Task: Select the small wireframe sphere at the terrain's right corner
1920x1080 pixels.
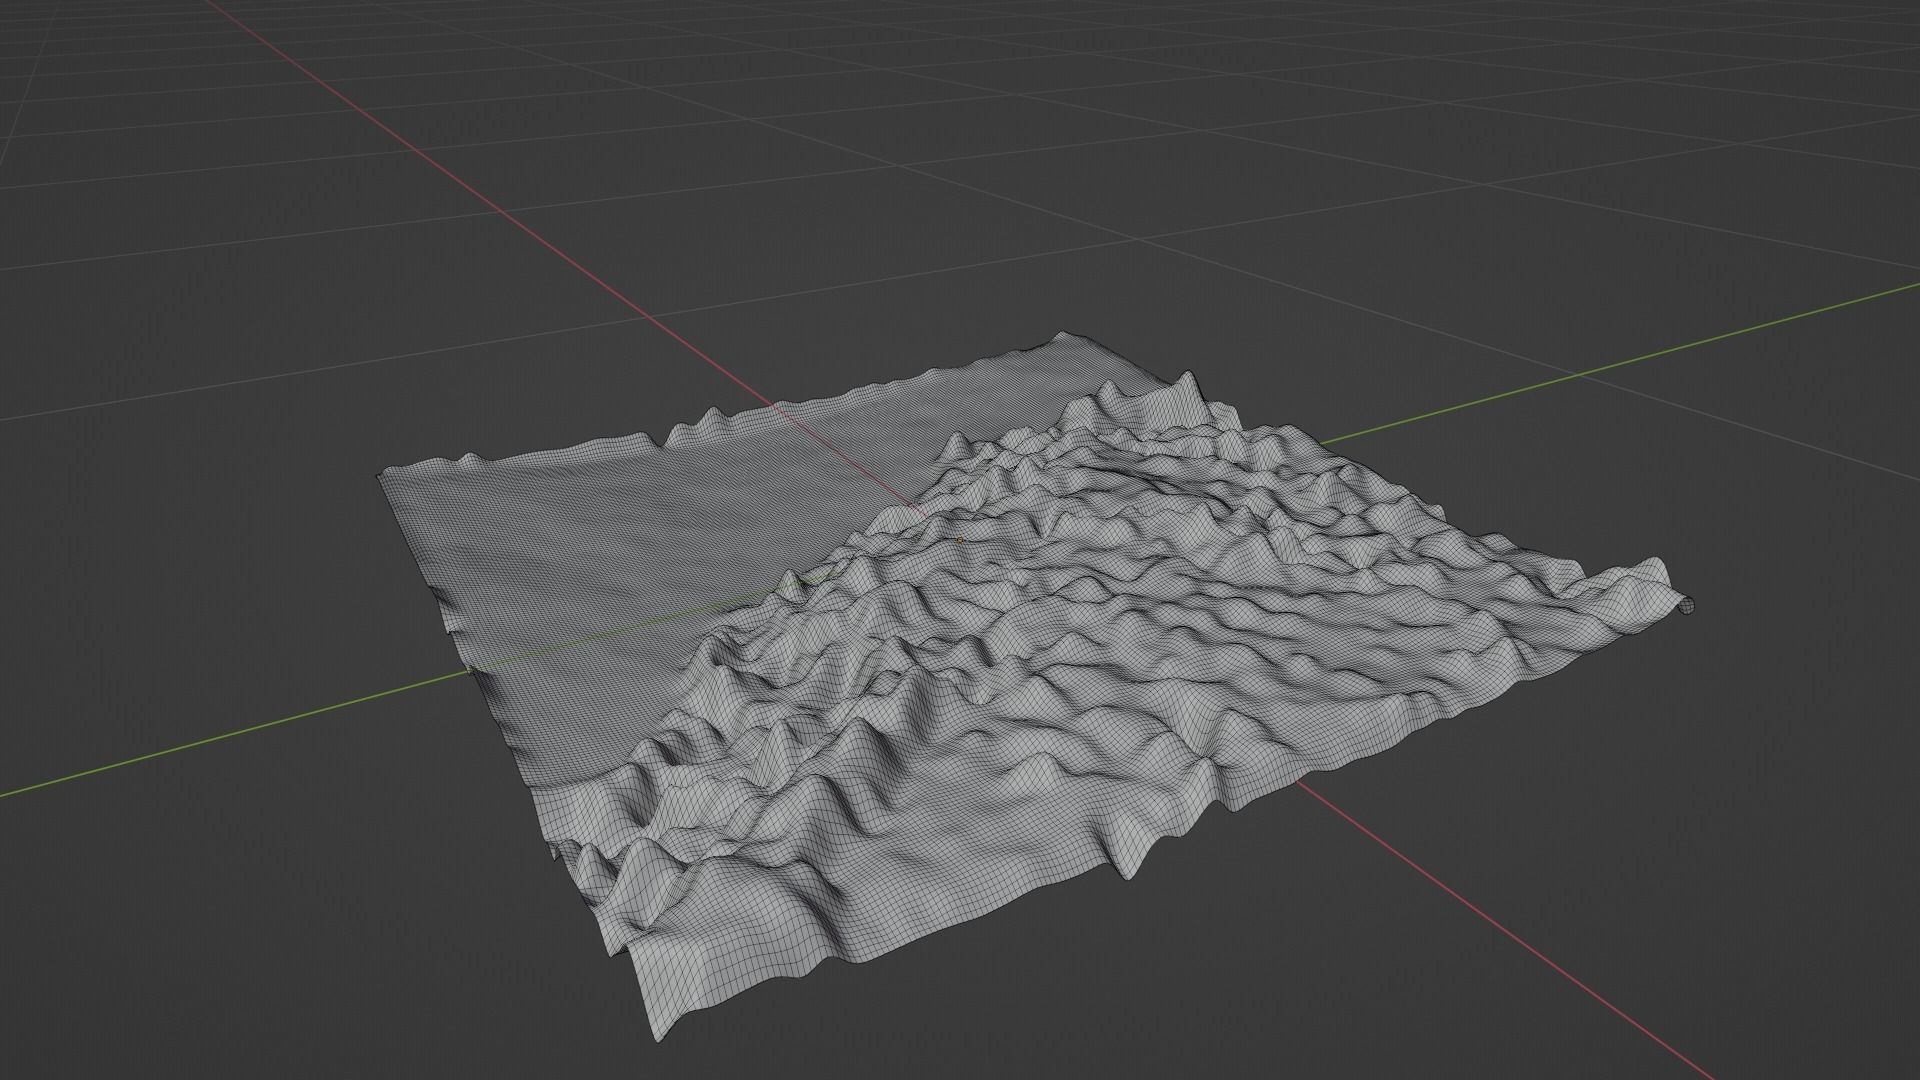Action: 1687,604
